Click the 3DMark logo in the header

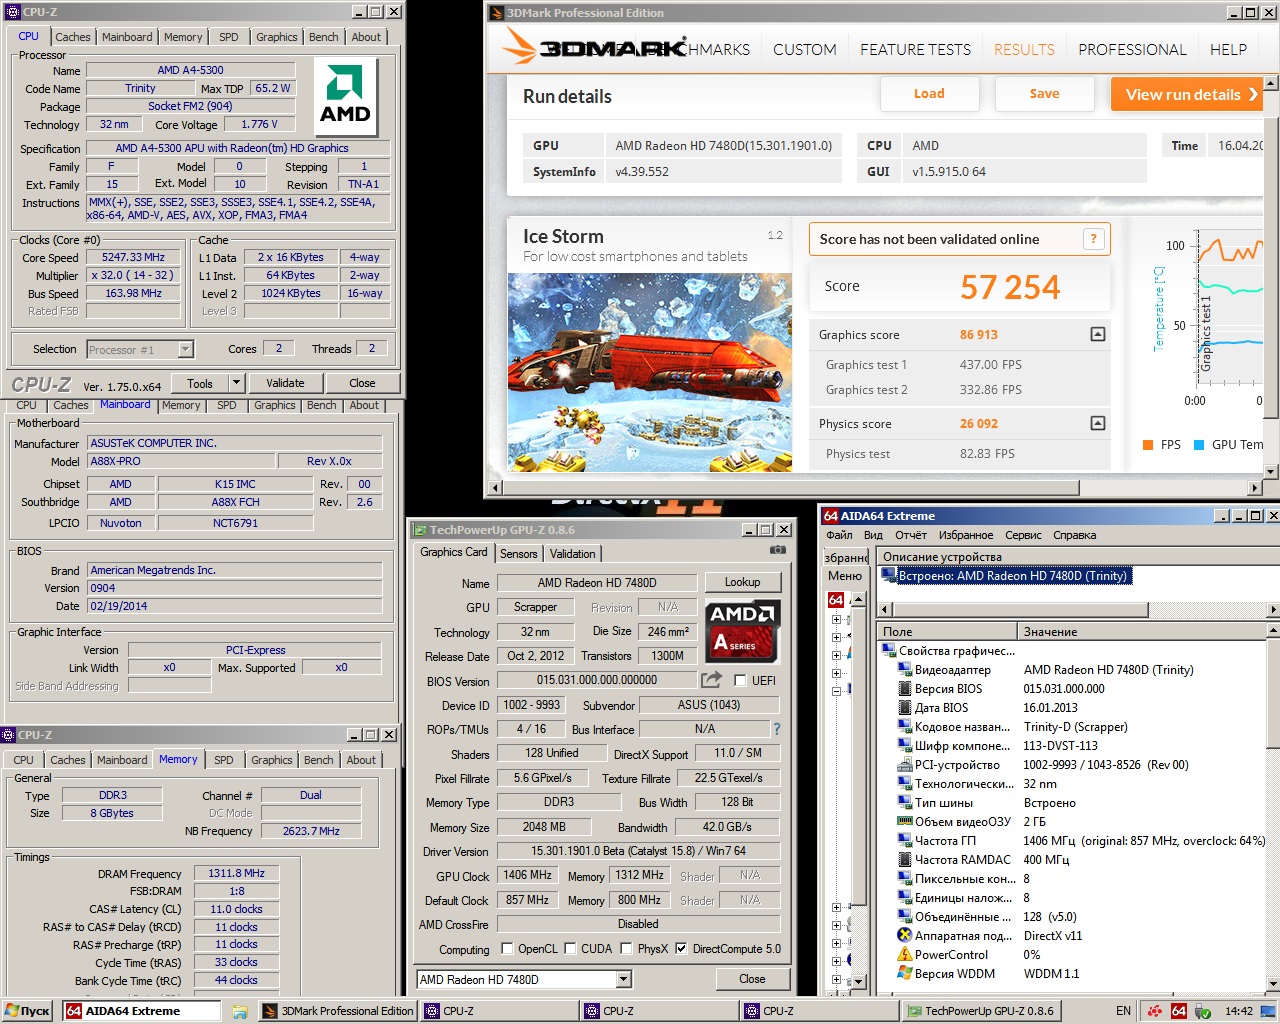[x=594, y=47]
